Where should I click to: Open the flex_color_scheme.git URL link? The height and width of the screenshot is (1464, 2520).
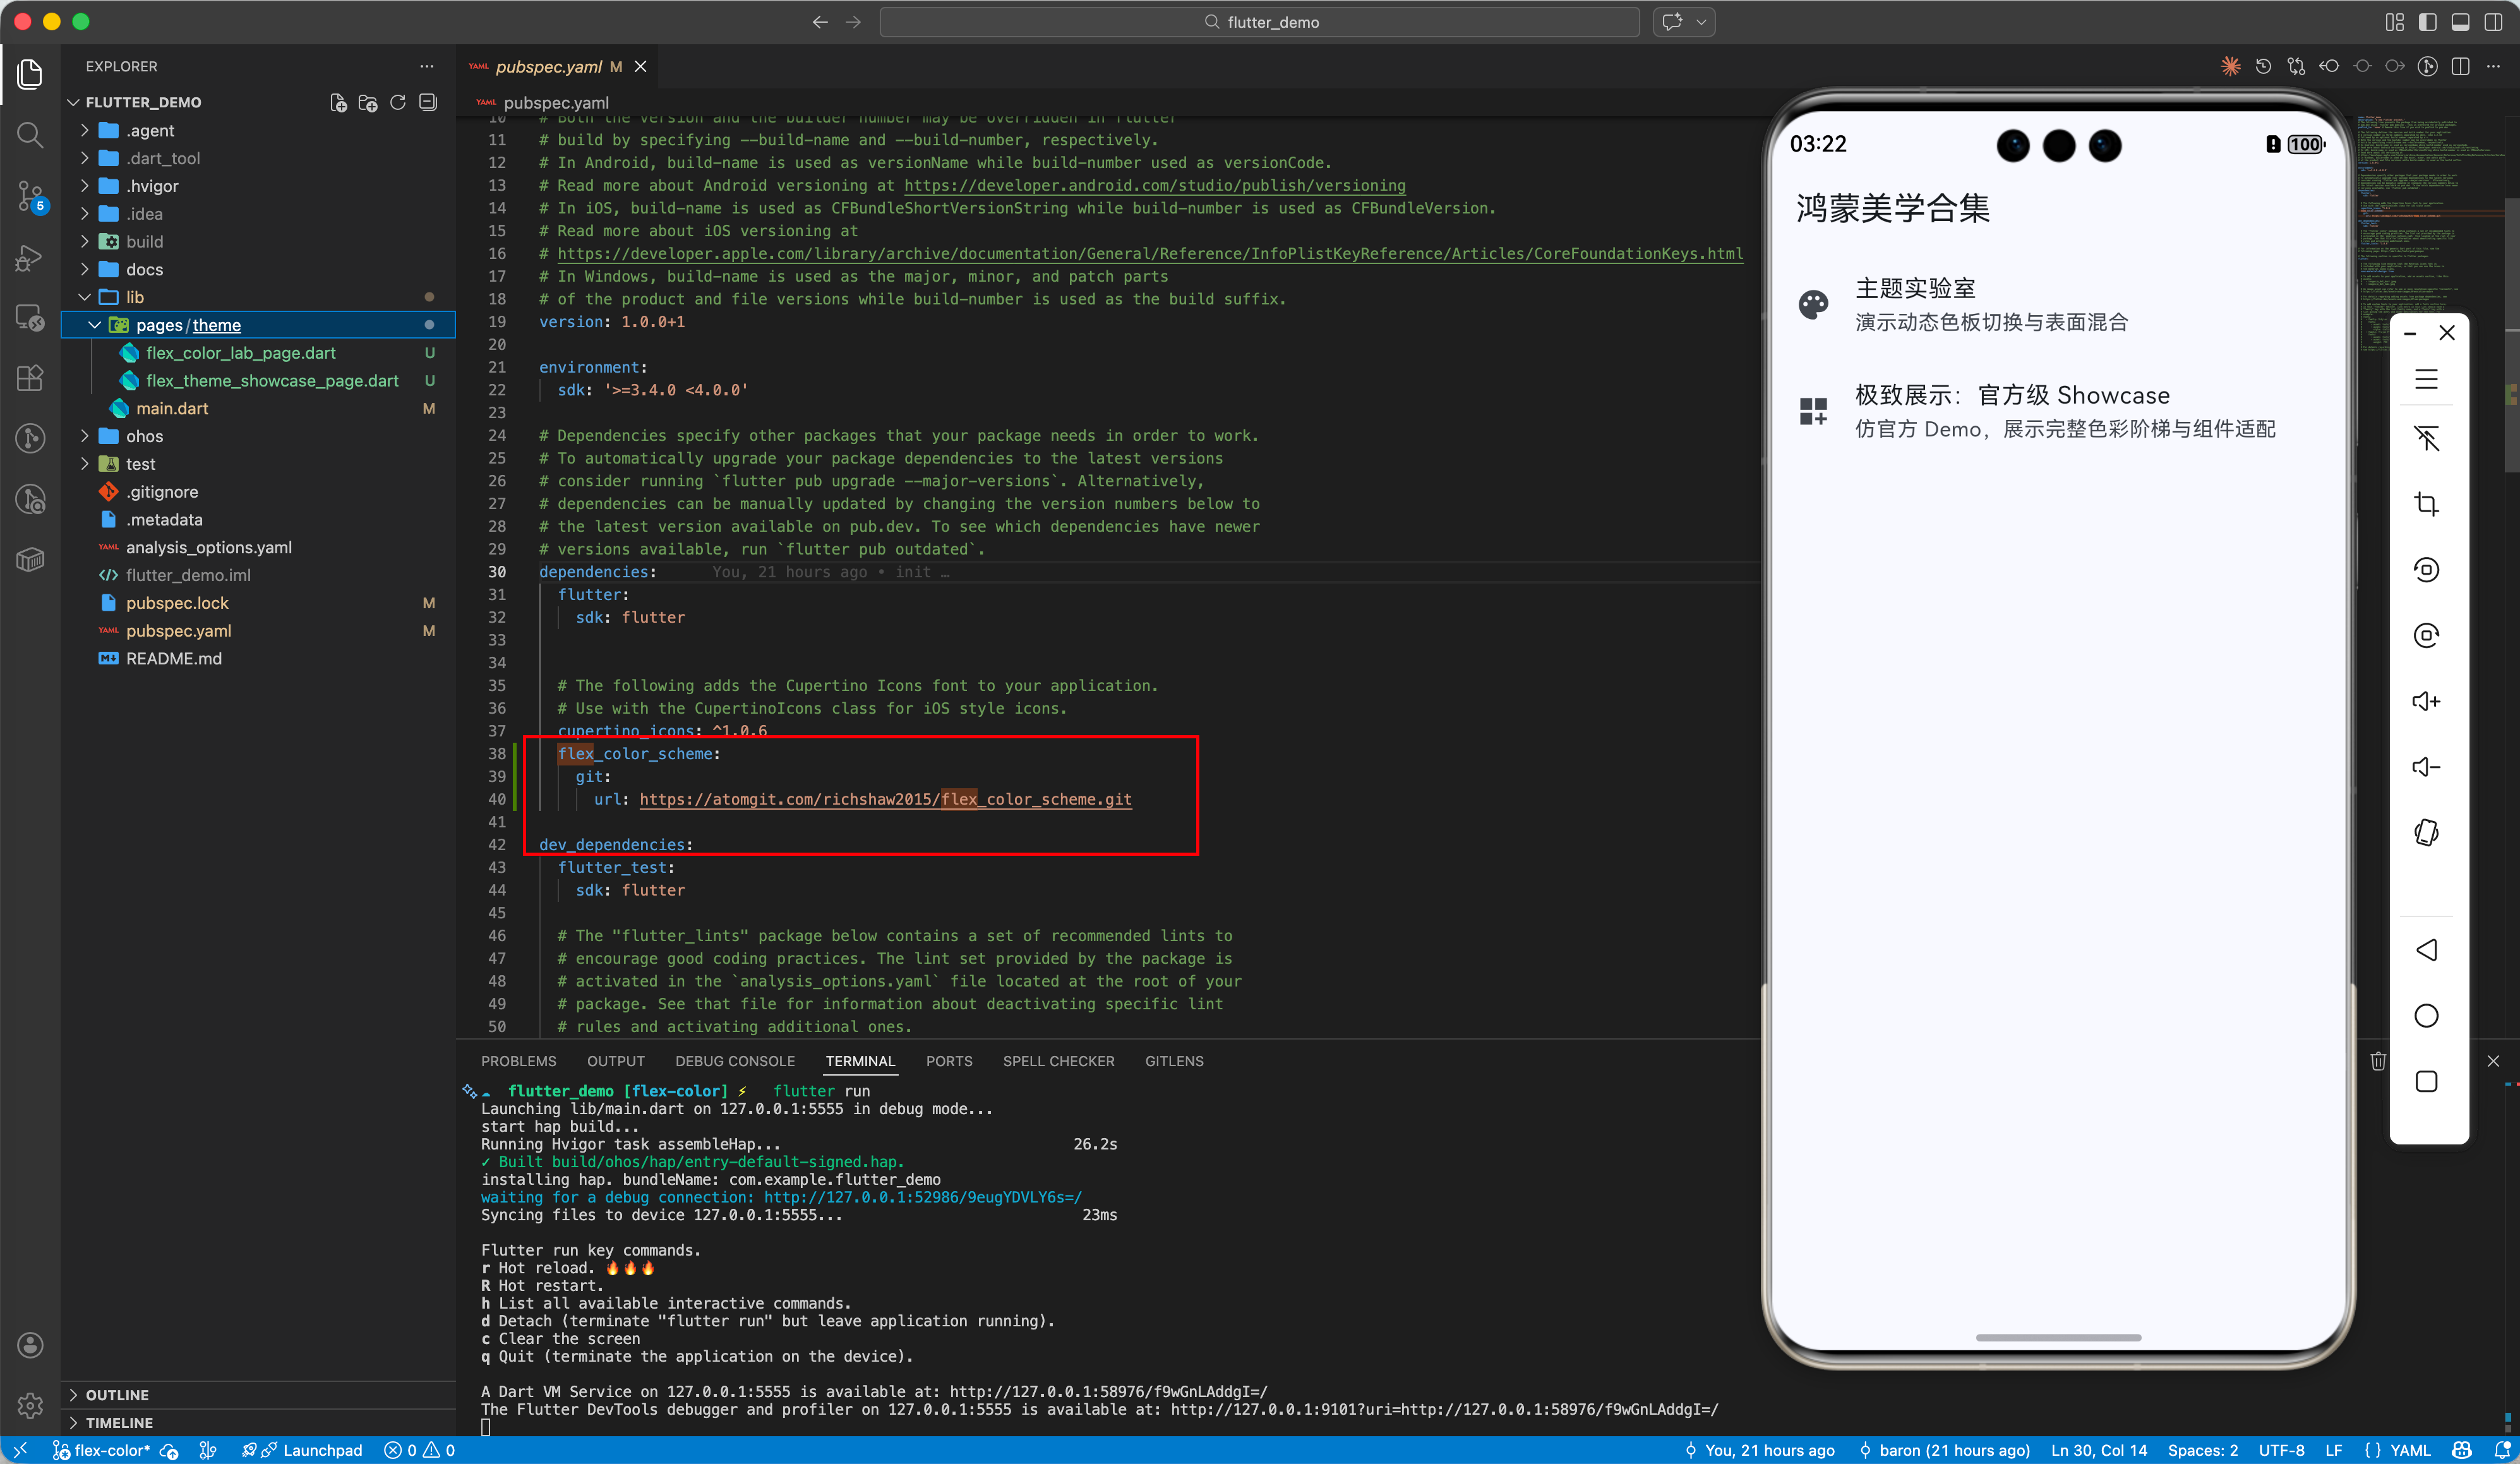pyautogui.click(x=885, y=799)
